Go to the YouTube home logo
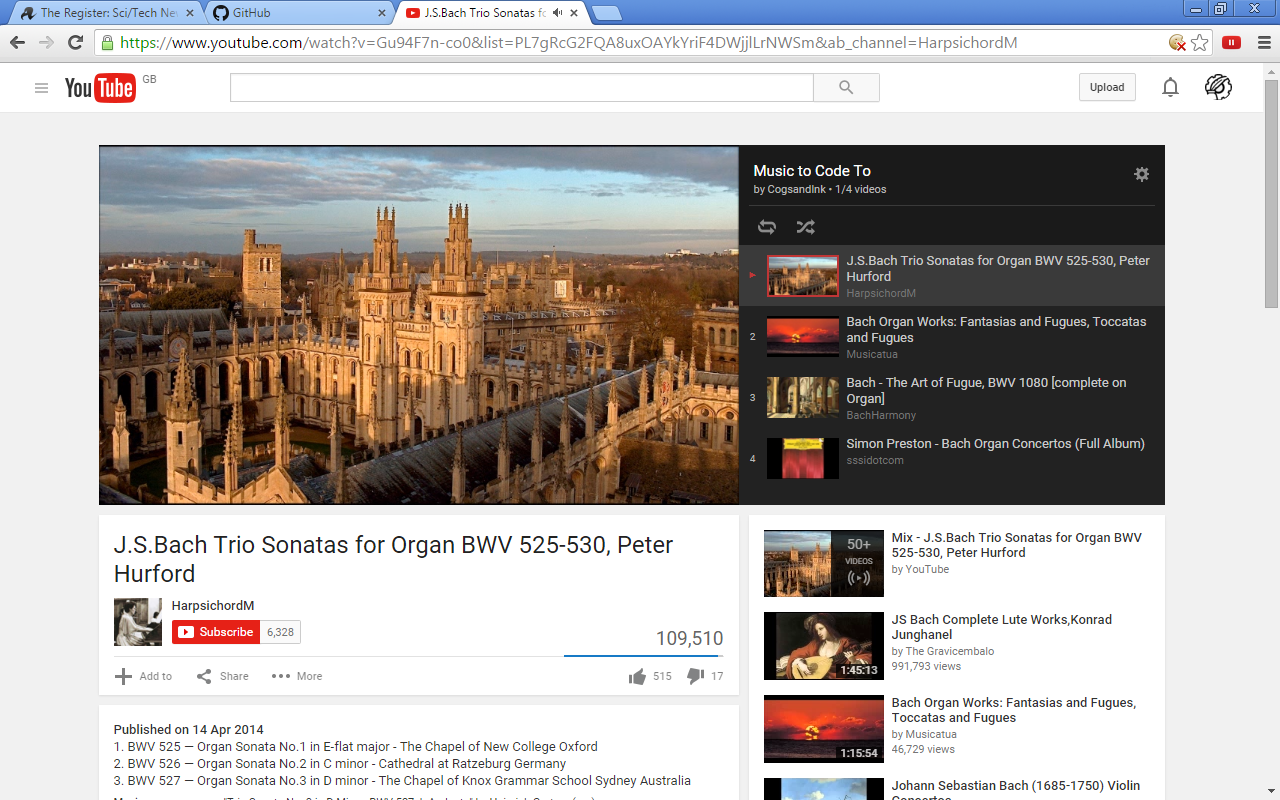Image resolution: width=1280 pixels, height=800 pixels. 100,88
